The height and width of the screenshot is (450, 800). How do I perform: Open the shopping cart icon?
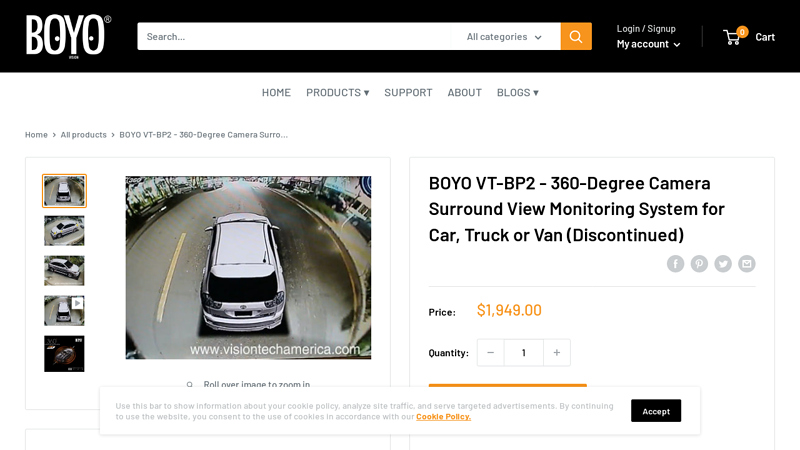(733, 37)
